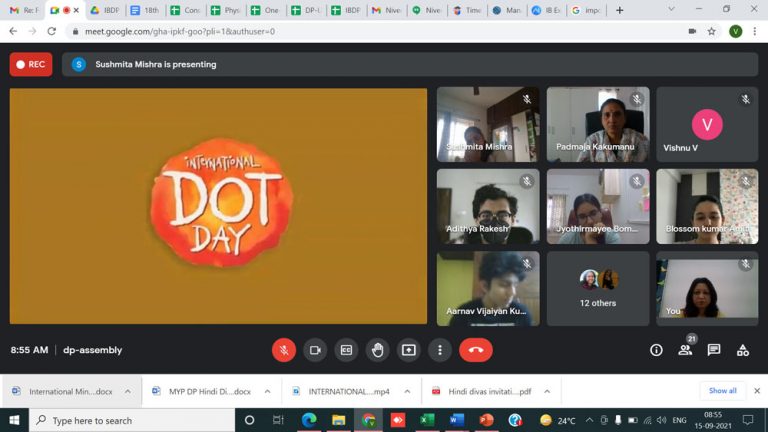This screenshot has width=768, height=432.
Task: Open the Activities icon
Action: [x=743, y=350]
